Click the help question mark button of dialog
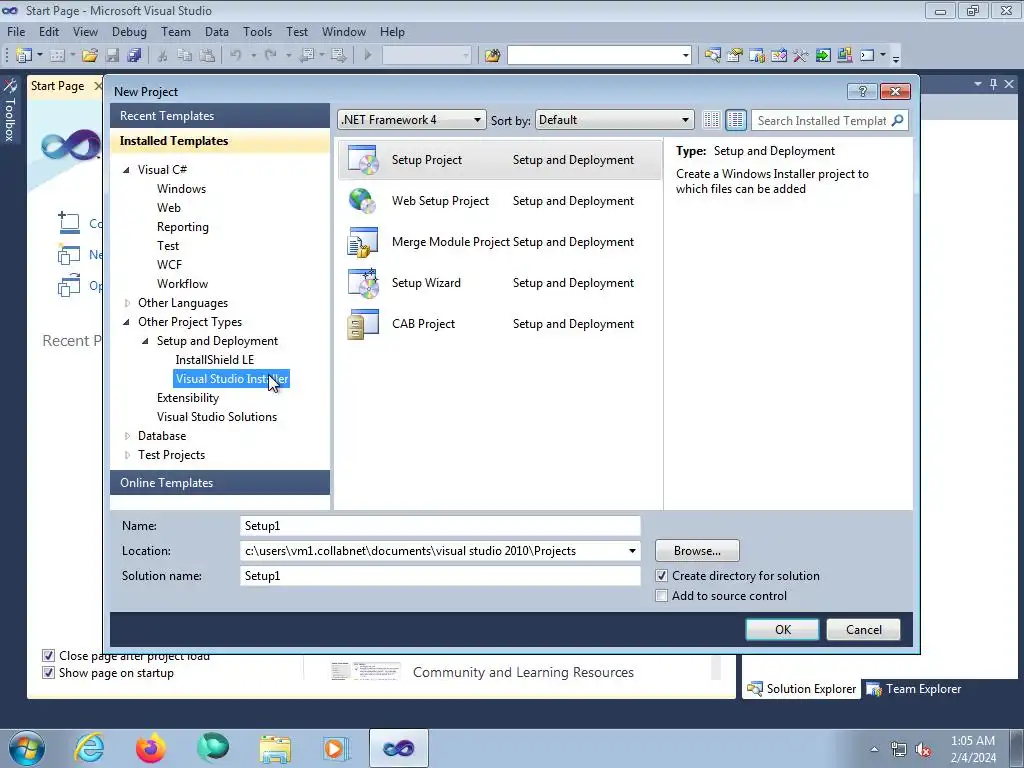The width and height of the screenshot is (1024, 768). (862, 91)
